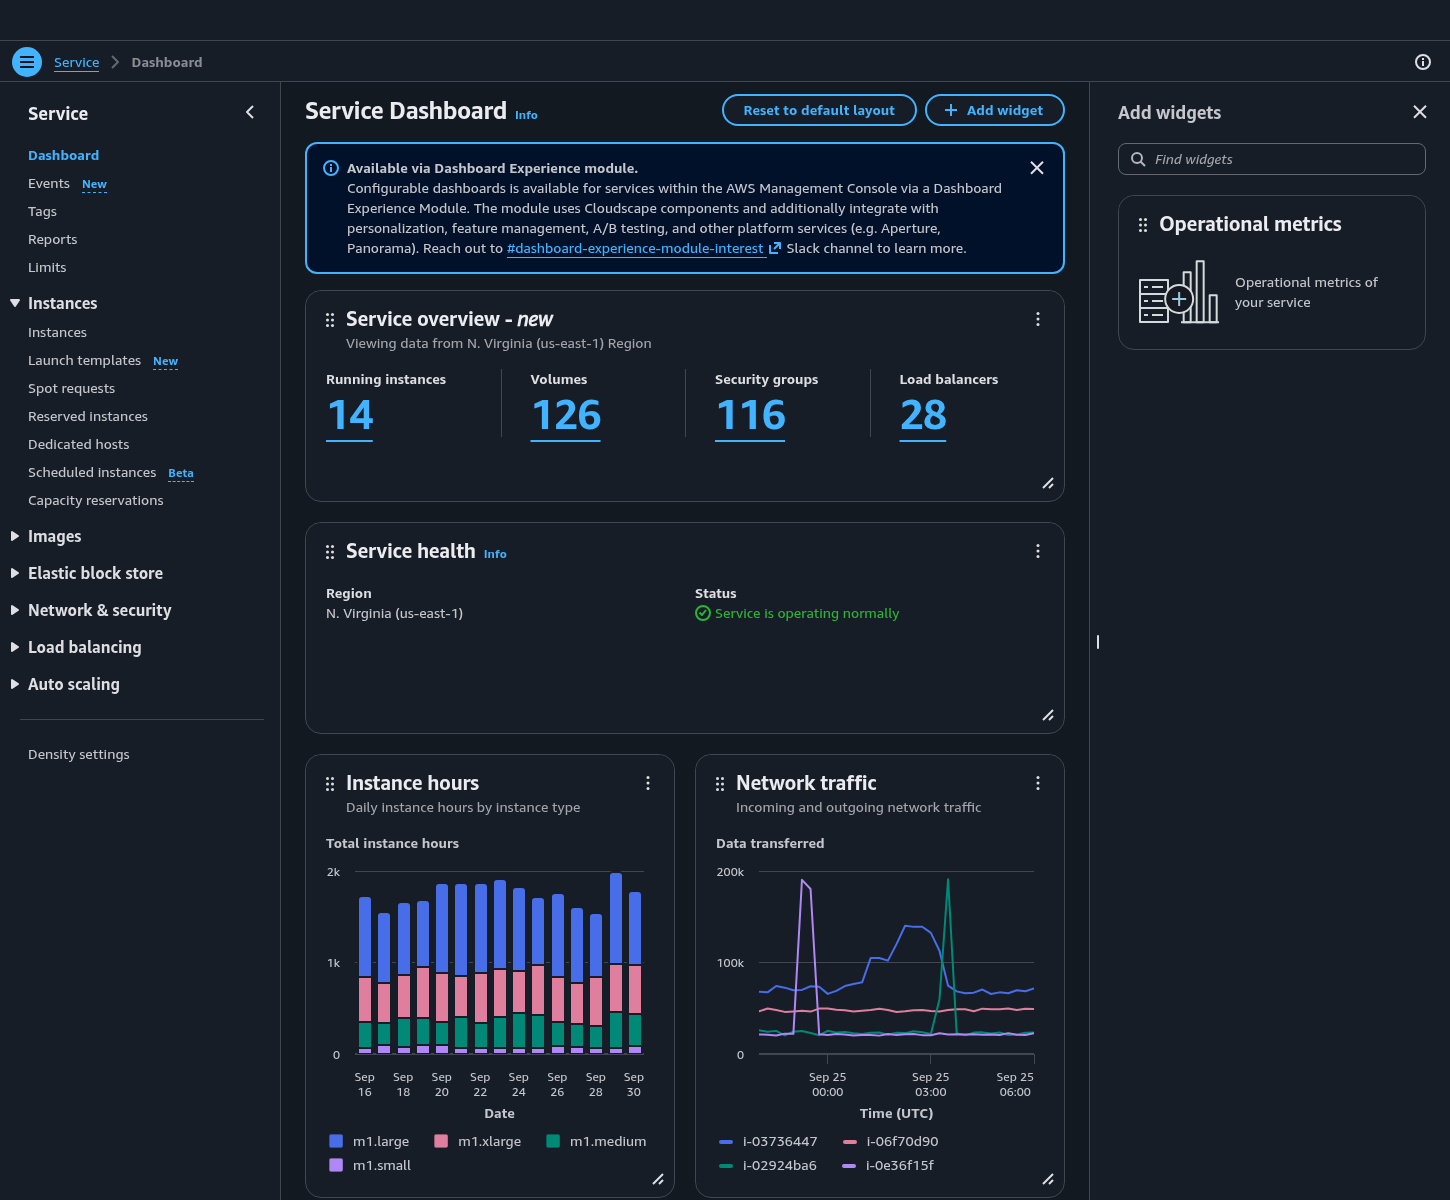Viewport: 1450px width, 1200px height.
Task: Close the Add widgets panel
Action: 1420,112
